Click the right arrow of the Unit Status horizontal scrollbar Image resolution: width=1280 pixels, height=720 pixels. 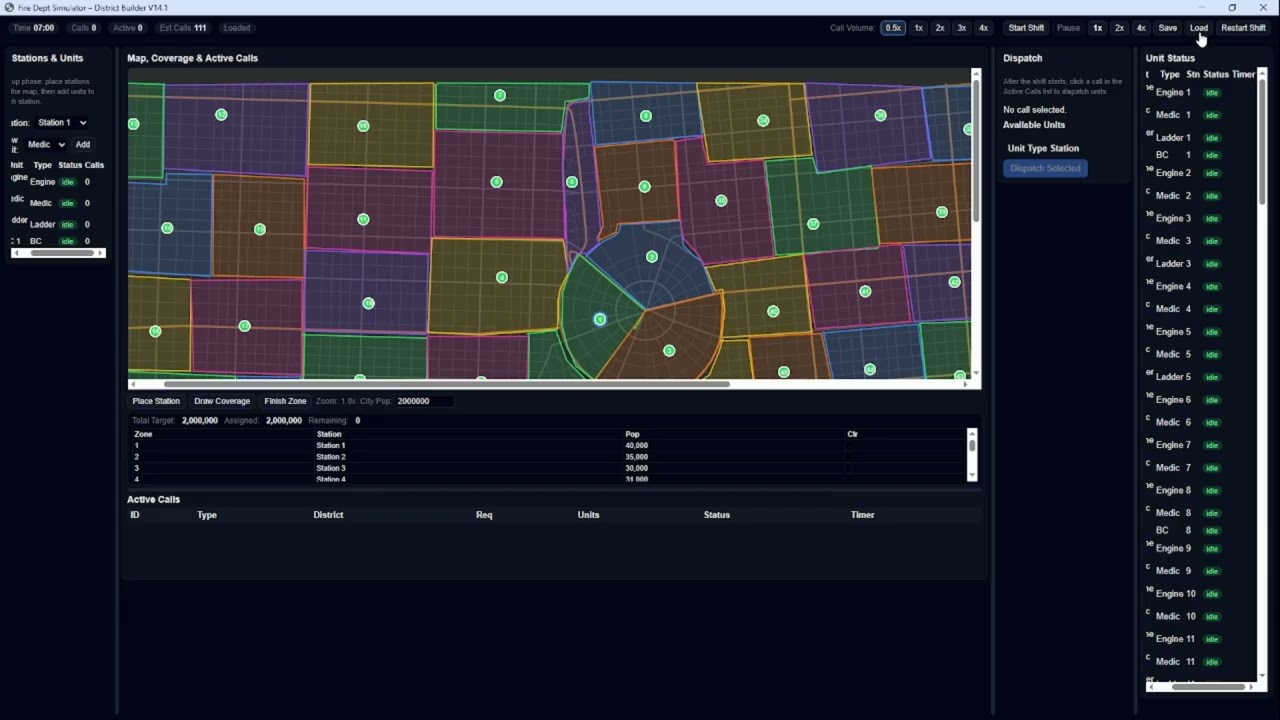click(1250, 687)
